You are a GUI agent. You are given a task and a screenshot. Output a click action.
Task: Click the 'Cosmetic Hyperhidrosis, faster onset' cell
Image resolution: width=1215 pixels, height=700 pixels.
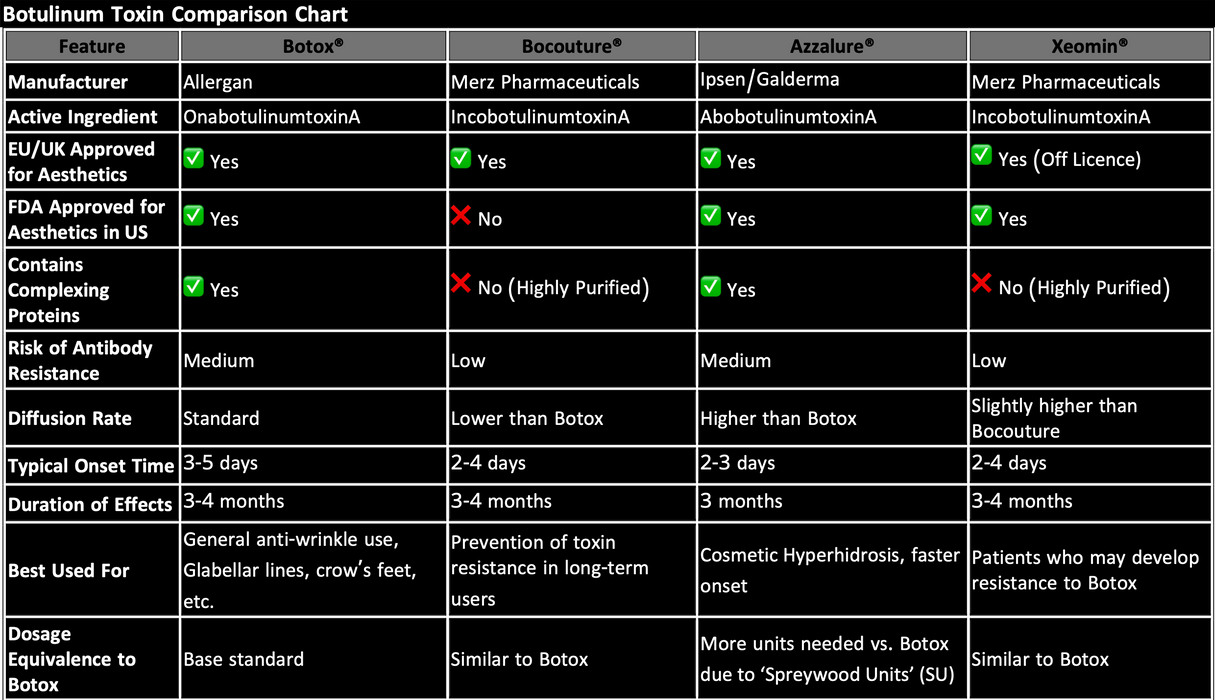829,570
